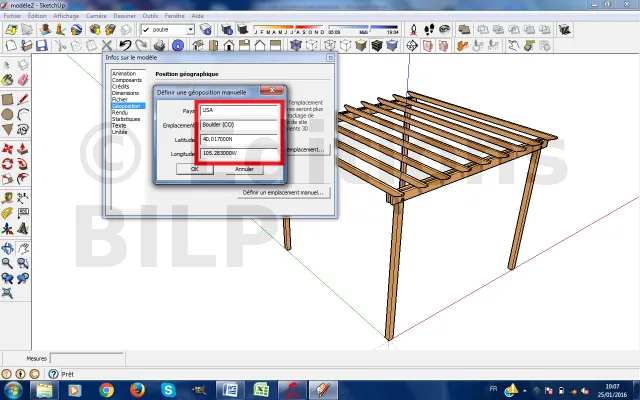
Task: Open the Caméra menu
Action: (96, 17)
